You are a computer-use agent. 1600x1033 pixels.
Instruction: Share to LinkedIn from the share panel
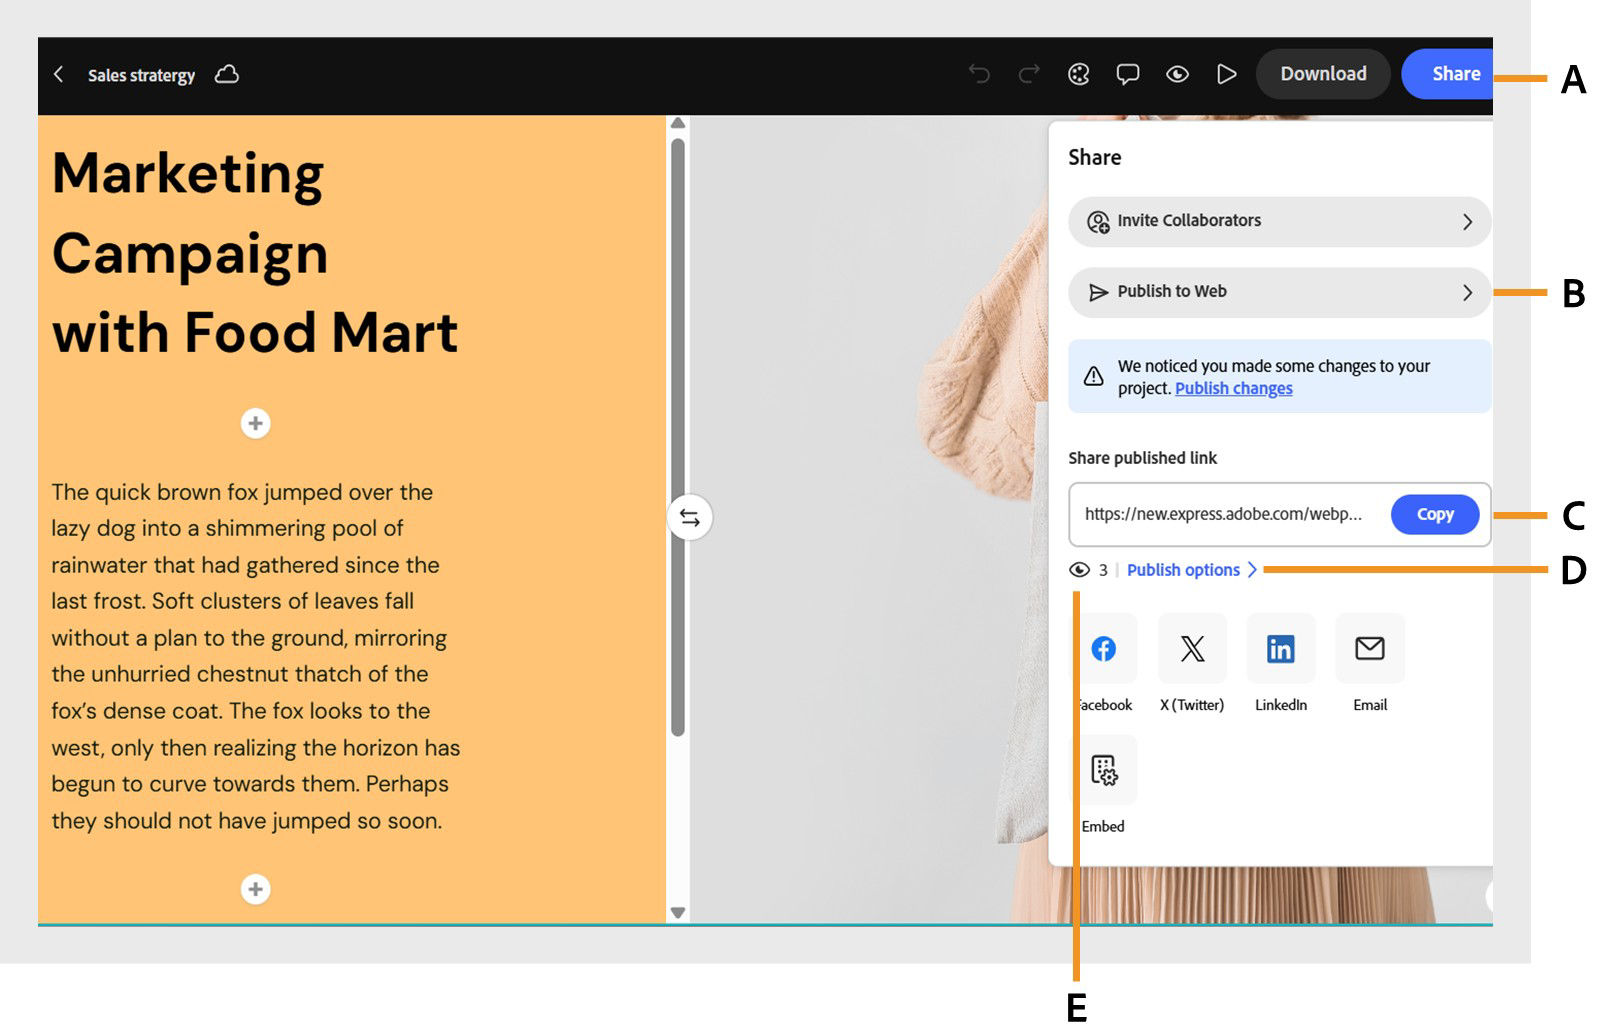1281,649
